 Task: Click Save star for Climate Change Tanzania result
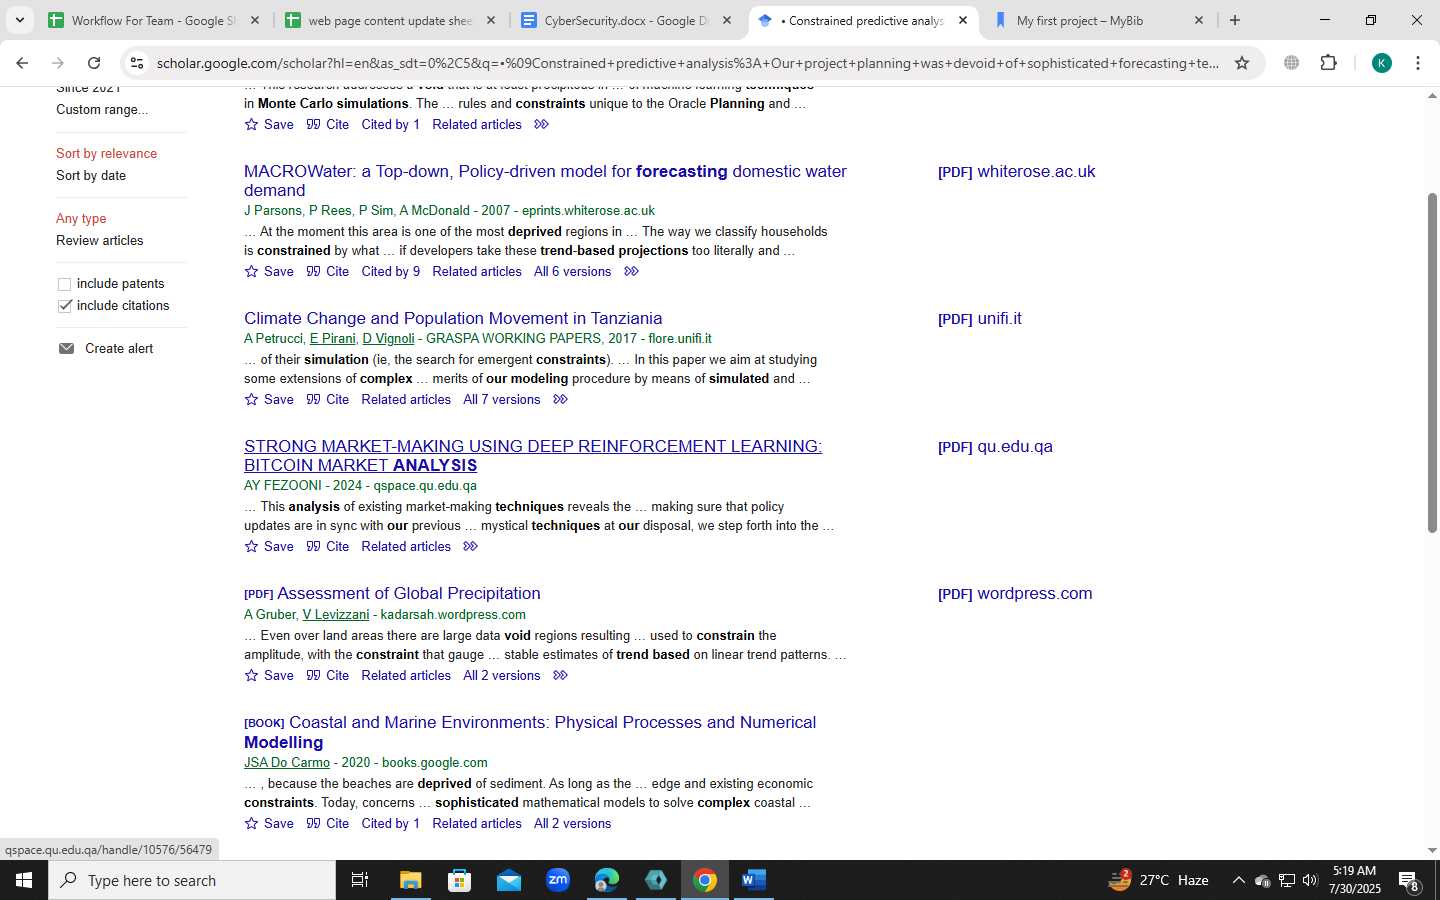[x=251, y=400]
